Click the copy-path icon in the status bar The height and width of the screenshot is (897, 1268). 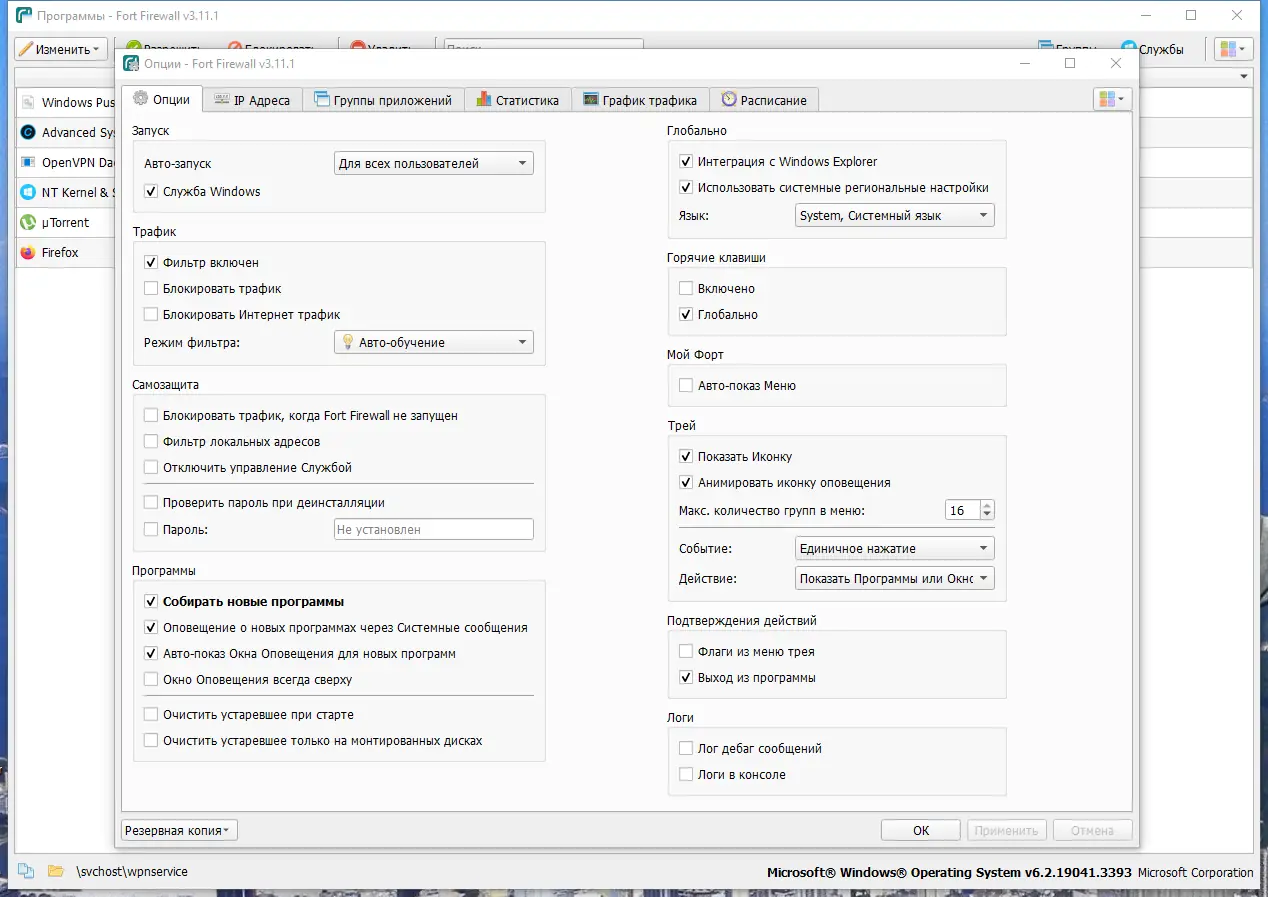tap(27, 871)
